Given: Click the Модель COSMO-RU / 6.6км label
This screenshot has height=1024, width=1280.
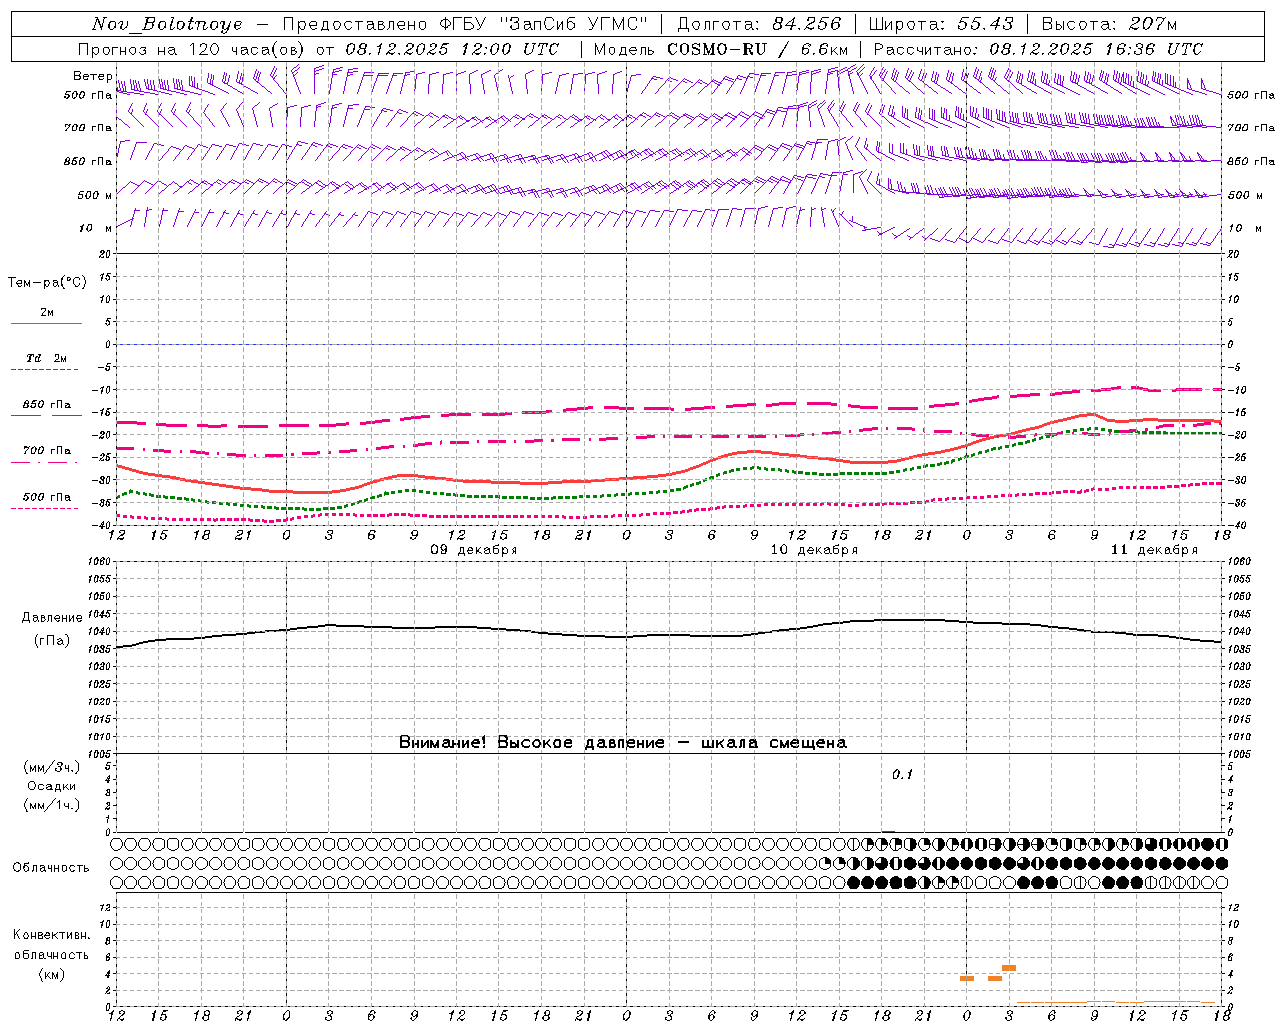Looking at the screenshot, I should 721,49.
